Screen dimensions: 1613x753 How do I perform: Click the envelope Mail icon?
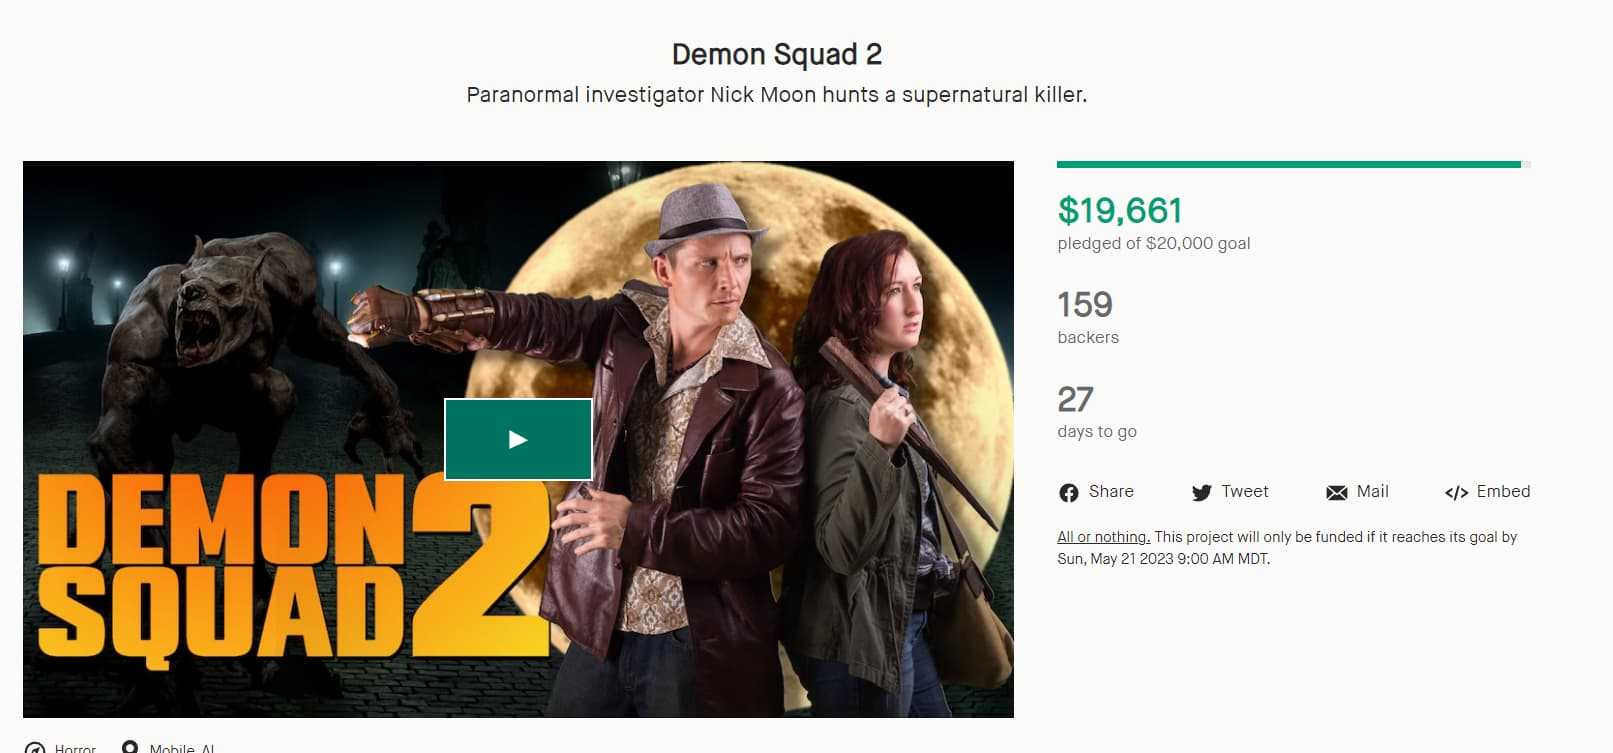point(1336,492)
